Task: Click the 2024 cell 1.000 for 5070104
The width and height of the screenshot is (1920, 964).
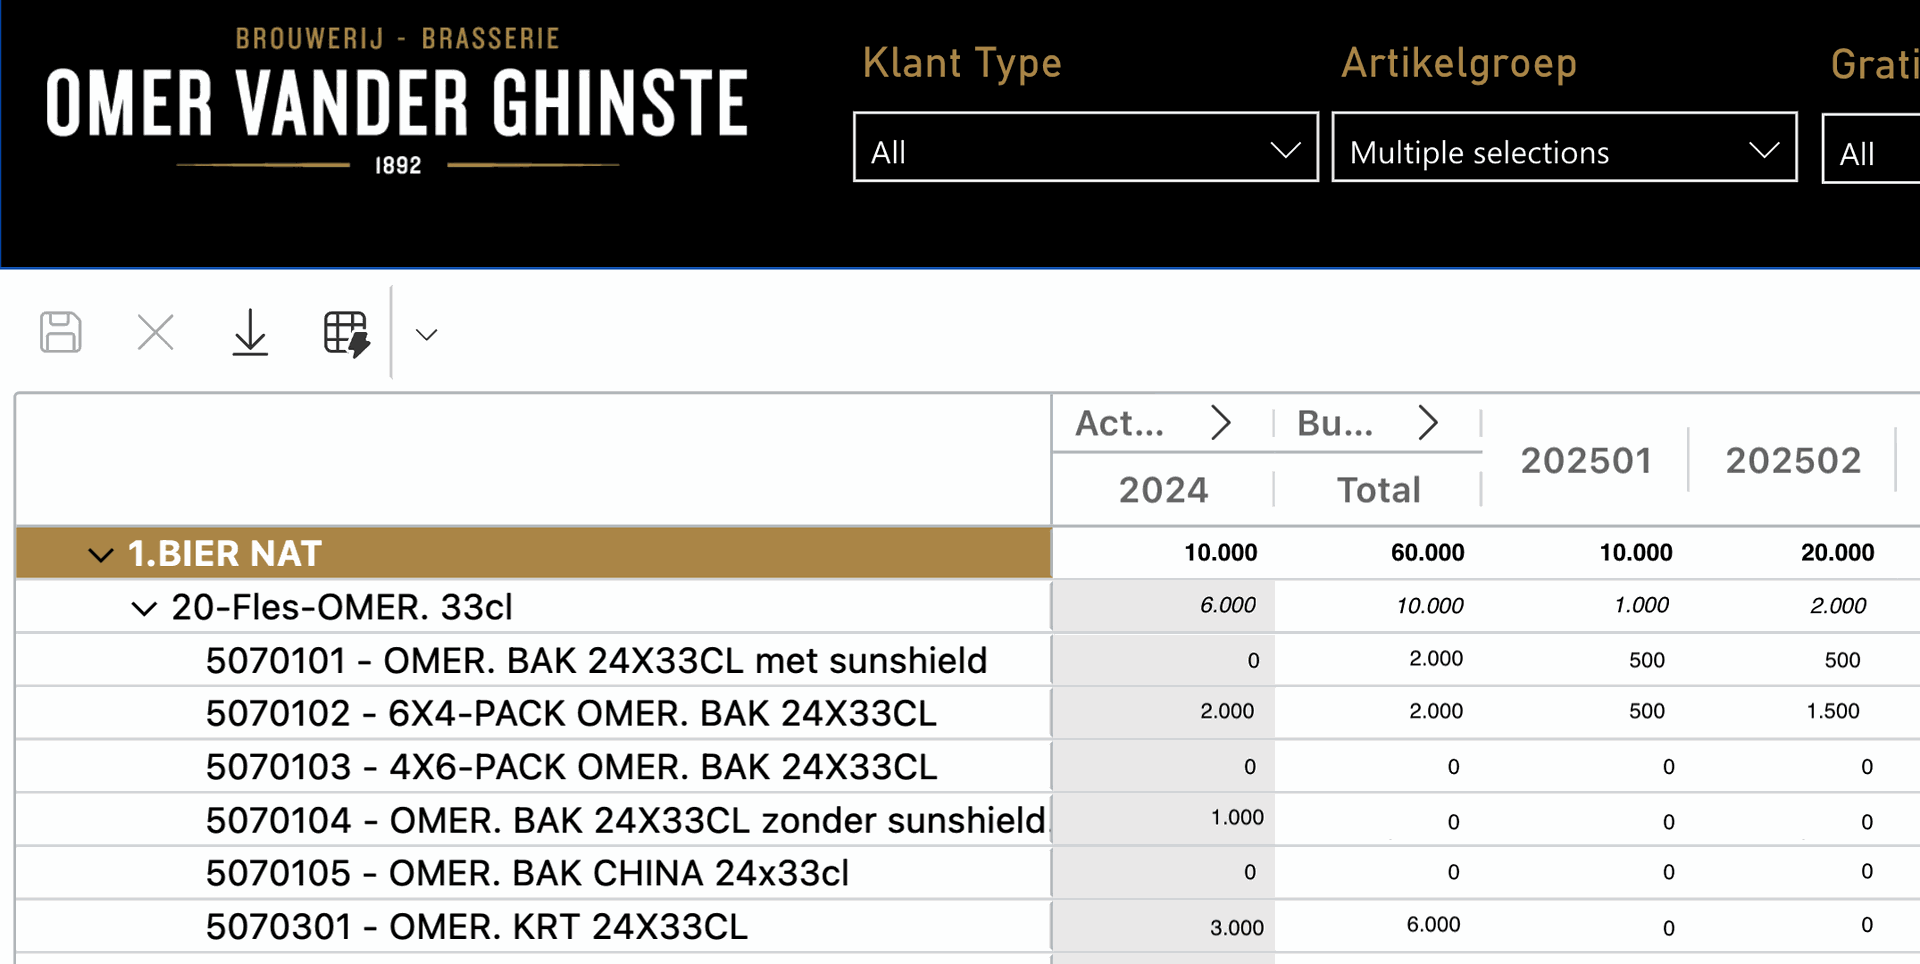Action: pyautogui.click(x=1237, y=818)
